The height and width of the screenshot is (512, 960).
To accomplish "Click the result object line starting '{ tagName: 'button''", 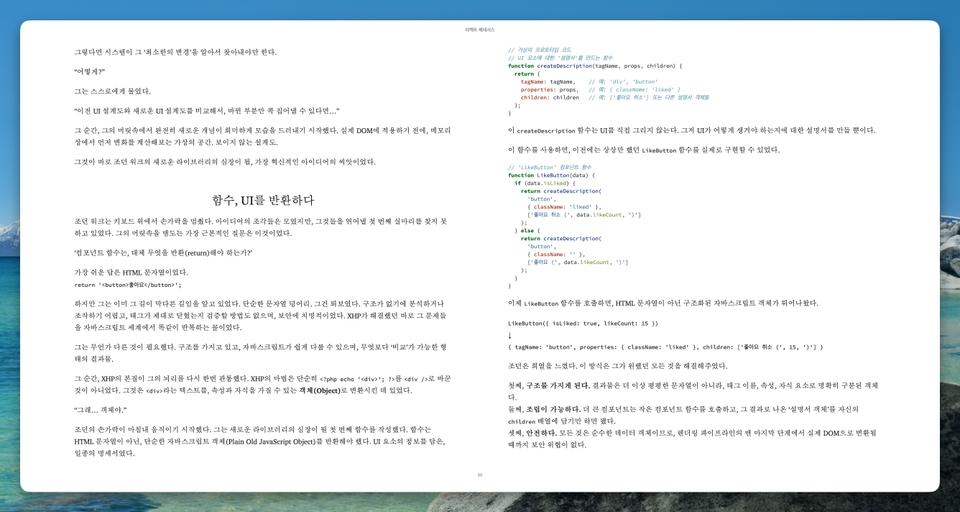I will coord(665,347).
